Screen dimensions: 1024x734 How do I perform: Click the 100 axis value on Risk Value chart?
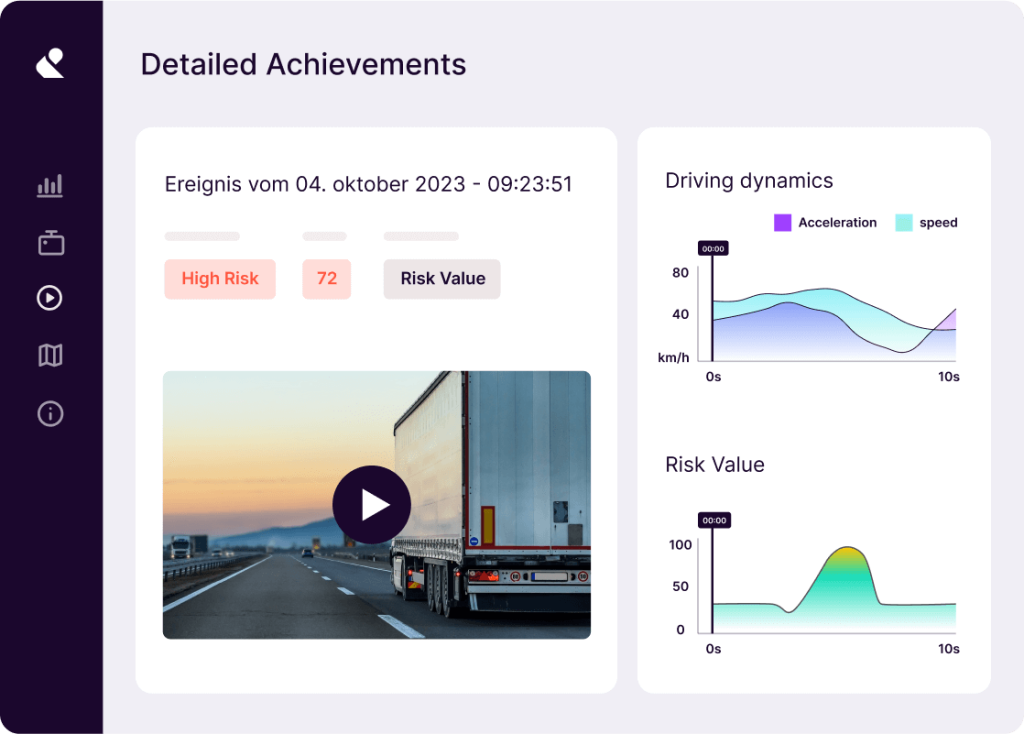680,545
